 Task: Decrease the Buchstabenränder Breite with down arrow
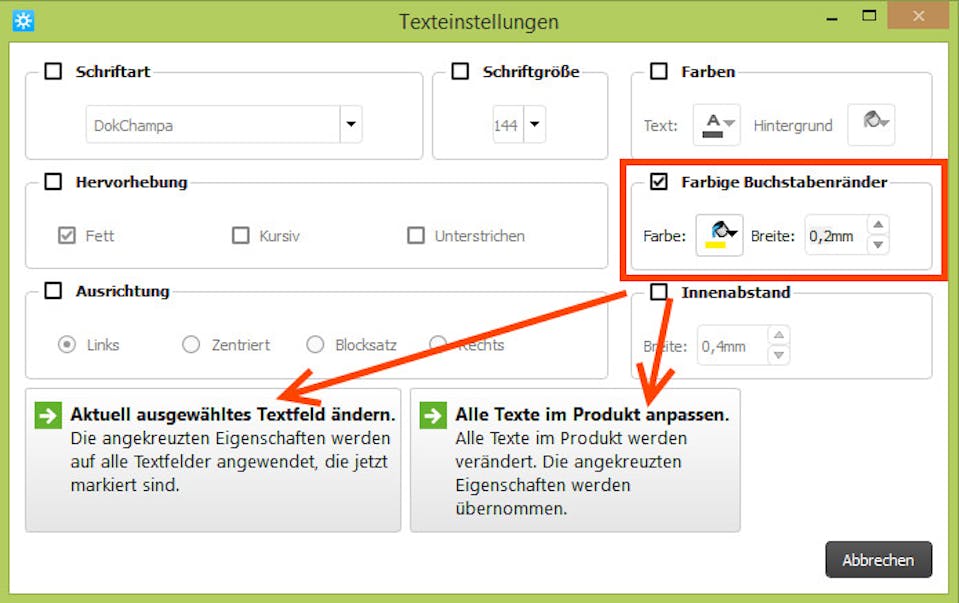[877, 245]
